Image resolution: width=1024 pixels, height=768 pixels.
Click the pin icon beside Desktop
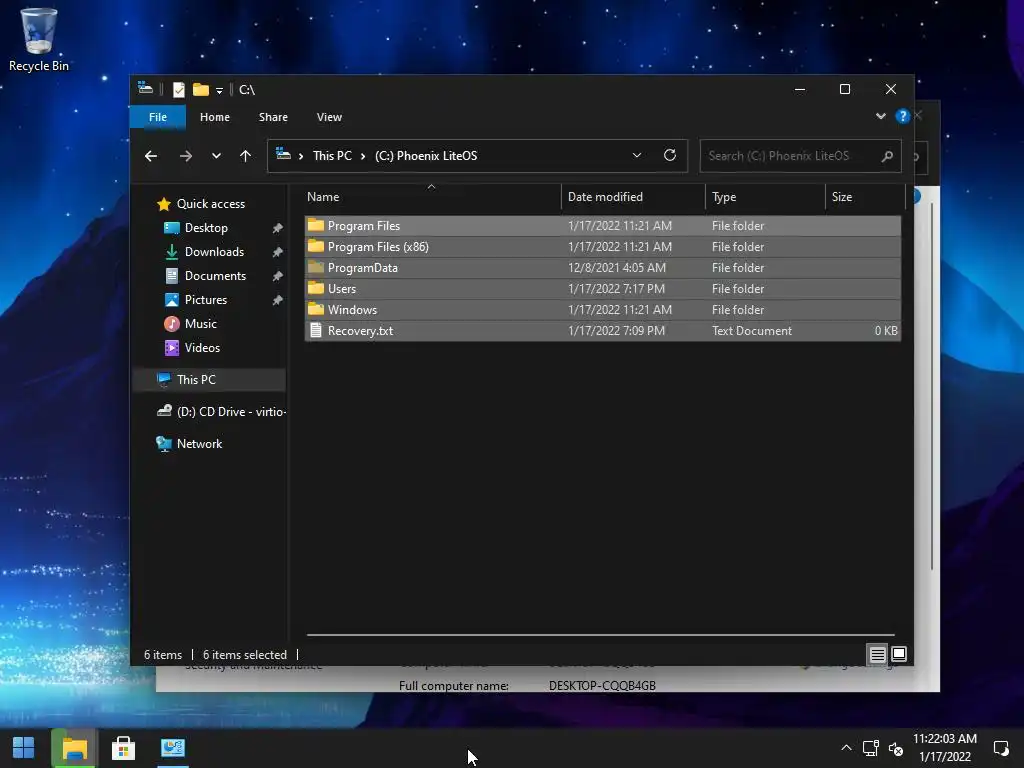click(277, 228)
